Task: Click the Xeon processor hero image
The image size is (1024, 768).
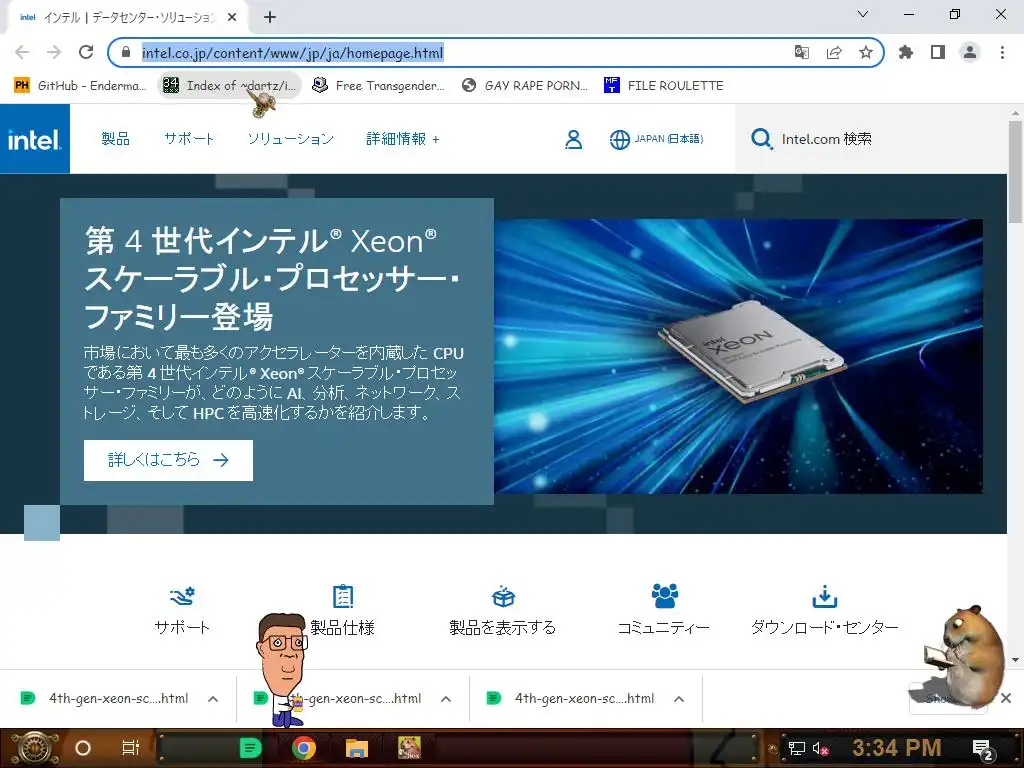Action: click(x=738, y=356)
